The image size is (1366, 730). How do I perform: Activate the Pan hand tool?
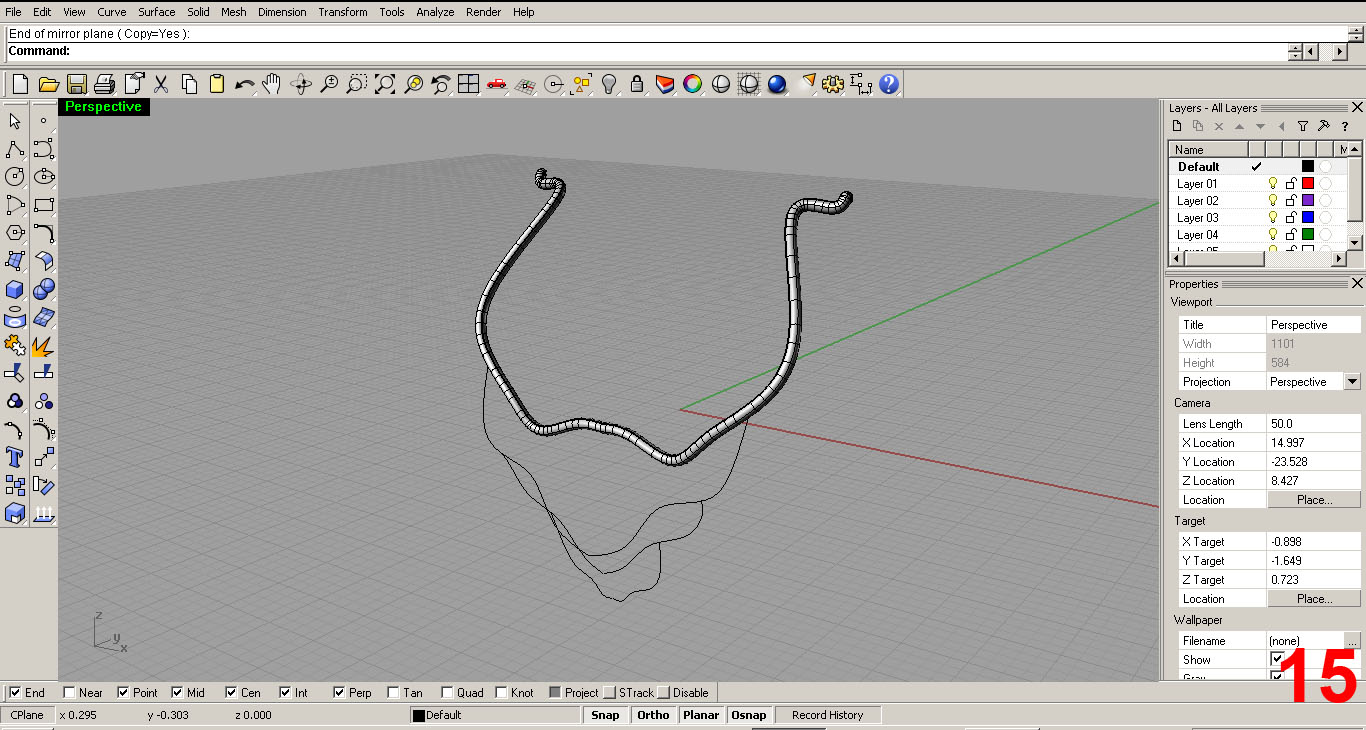272,84
